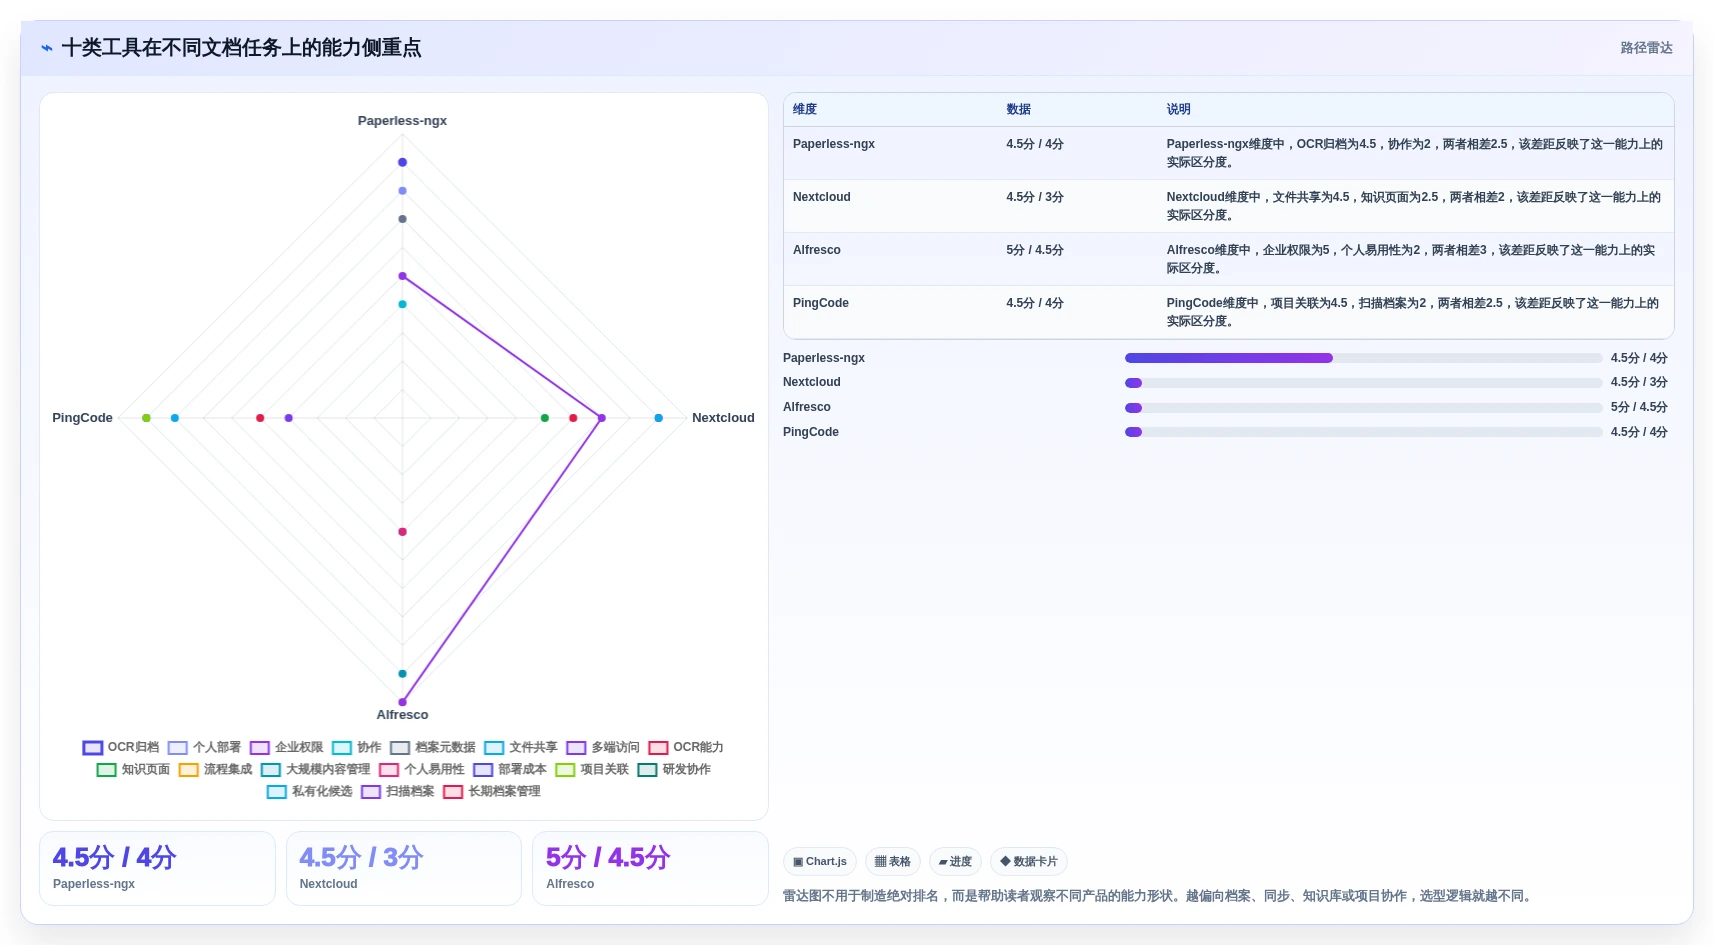Click the title 十类工具在不同文档任务上的能力侧重点

(x=241, y=48)
